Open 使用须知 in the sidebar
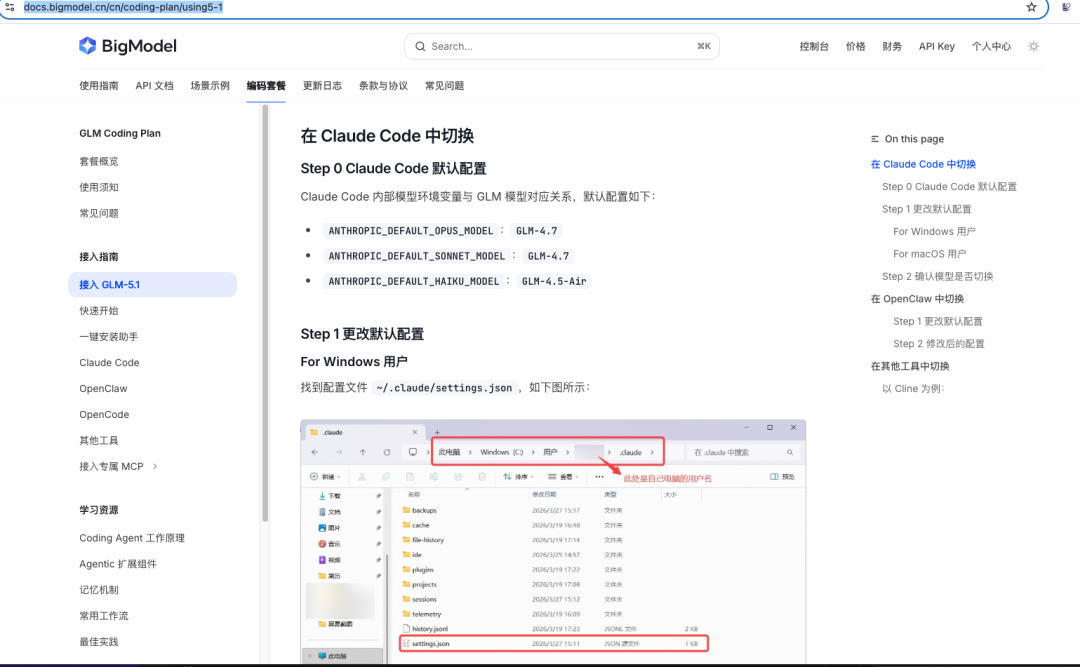The image size is (1080, 667). point(98,187)
